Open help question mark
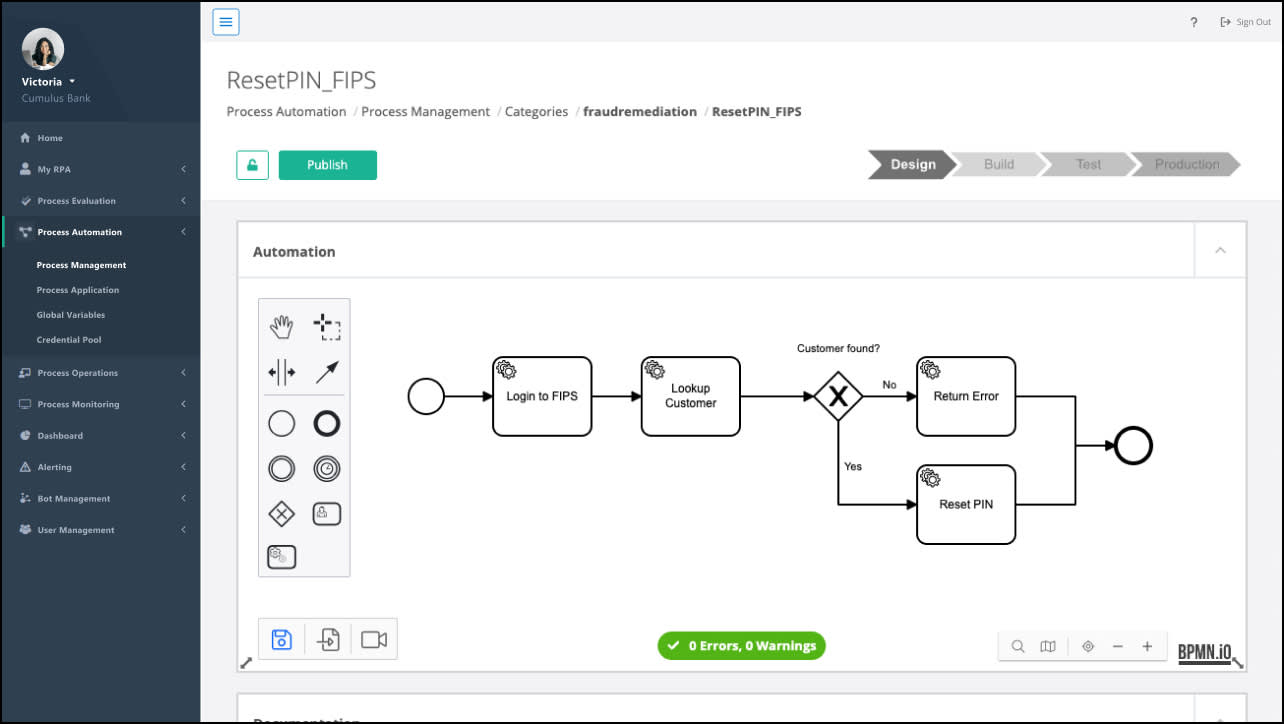 1194,22
